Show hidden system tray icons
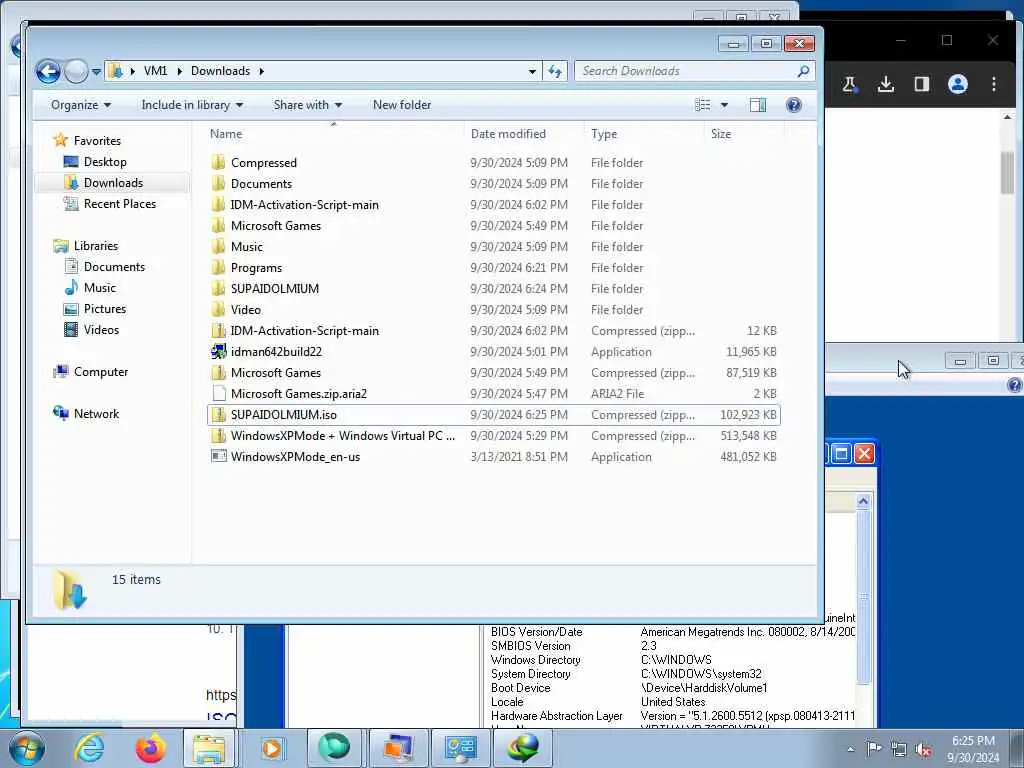Image resolution: width=1024 pixels, height=768 pixels. click(850, 749)
